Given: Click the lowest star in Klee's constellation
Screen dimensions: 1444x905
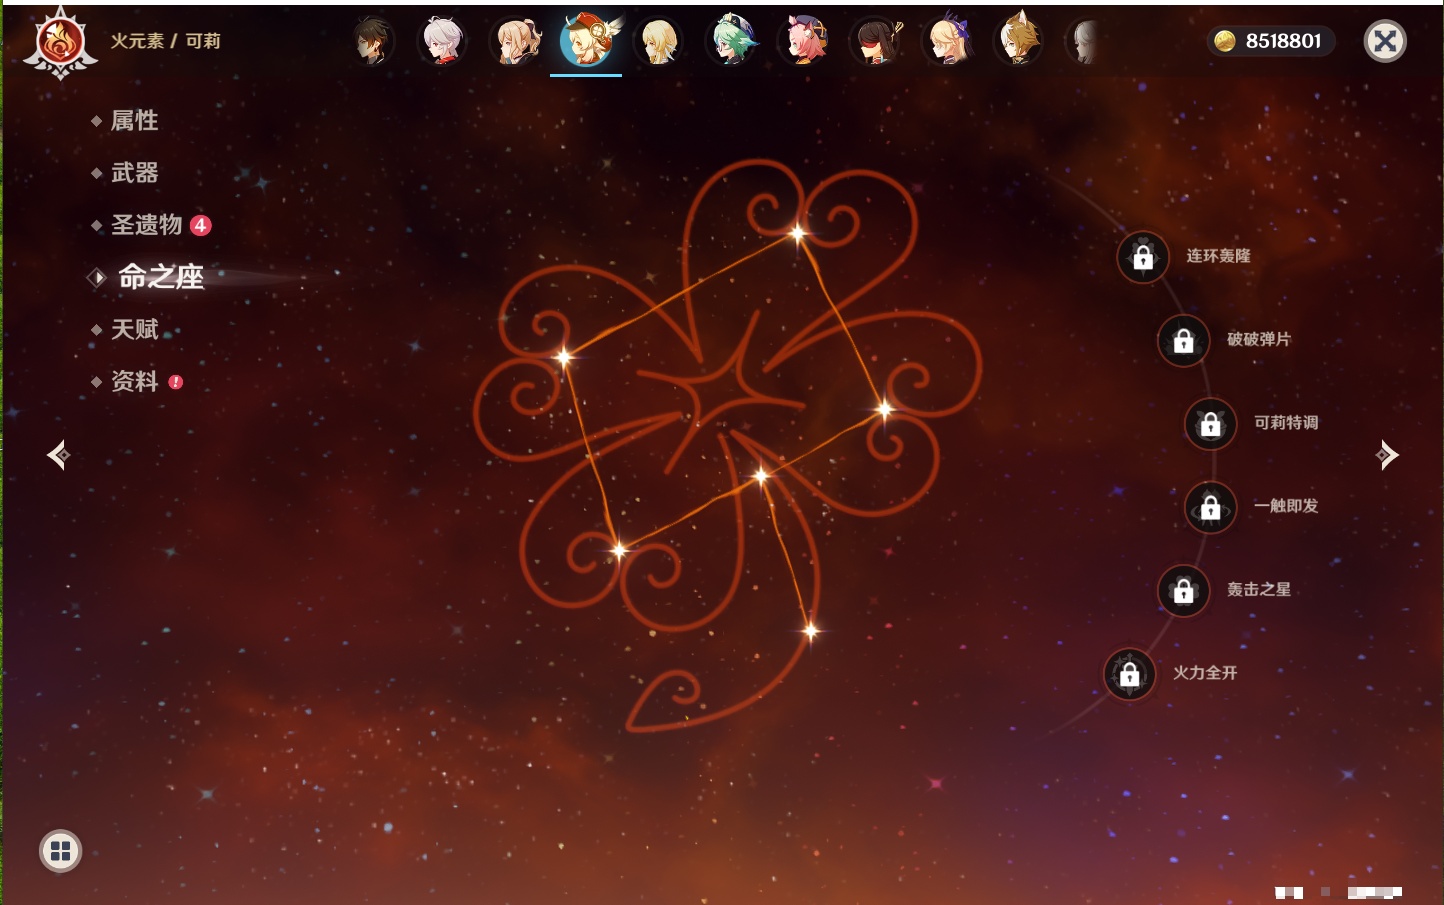Looking at the screenshot, I should coord(811,630).
